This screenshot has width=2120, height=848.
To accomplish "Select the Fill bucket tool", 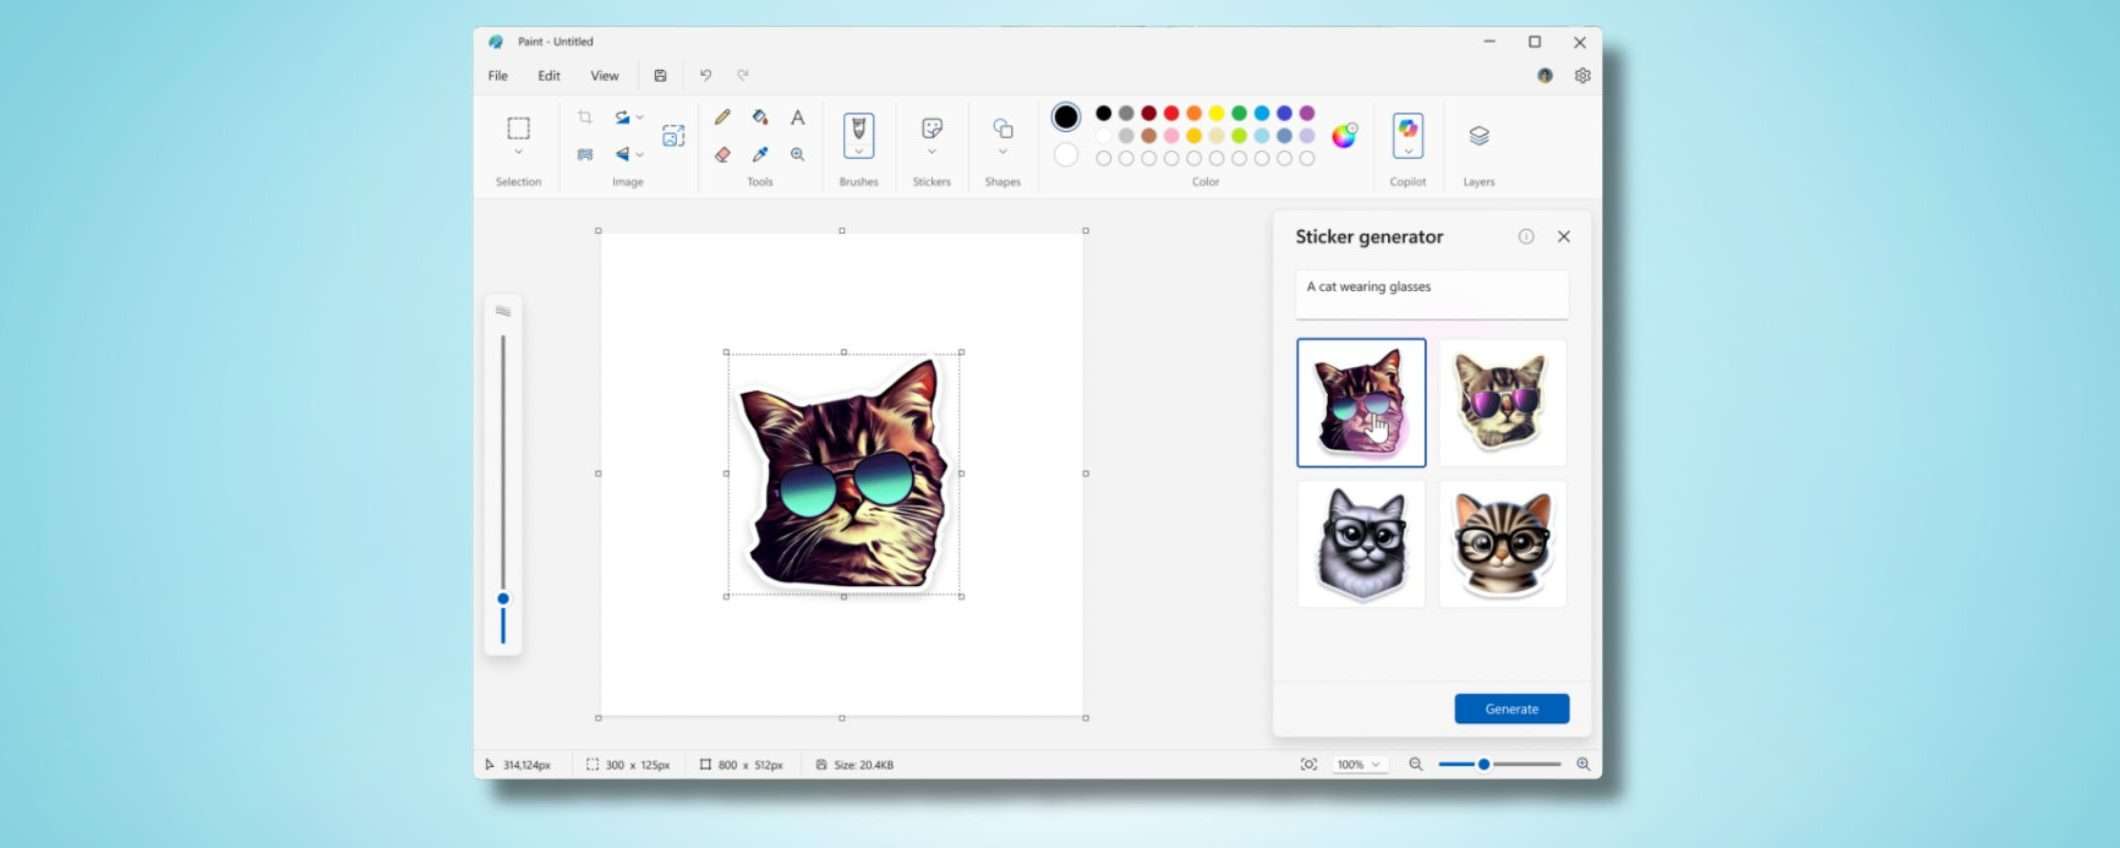I will pos(760,118).
